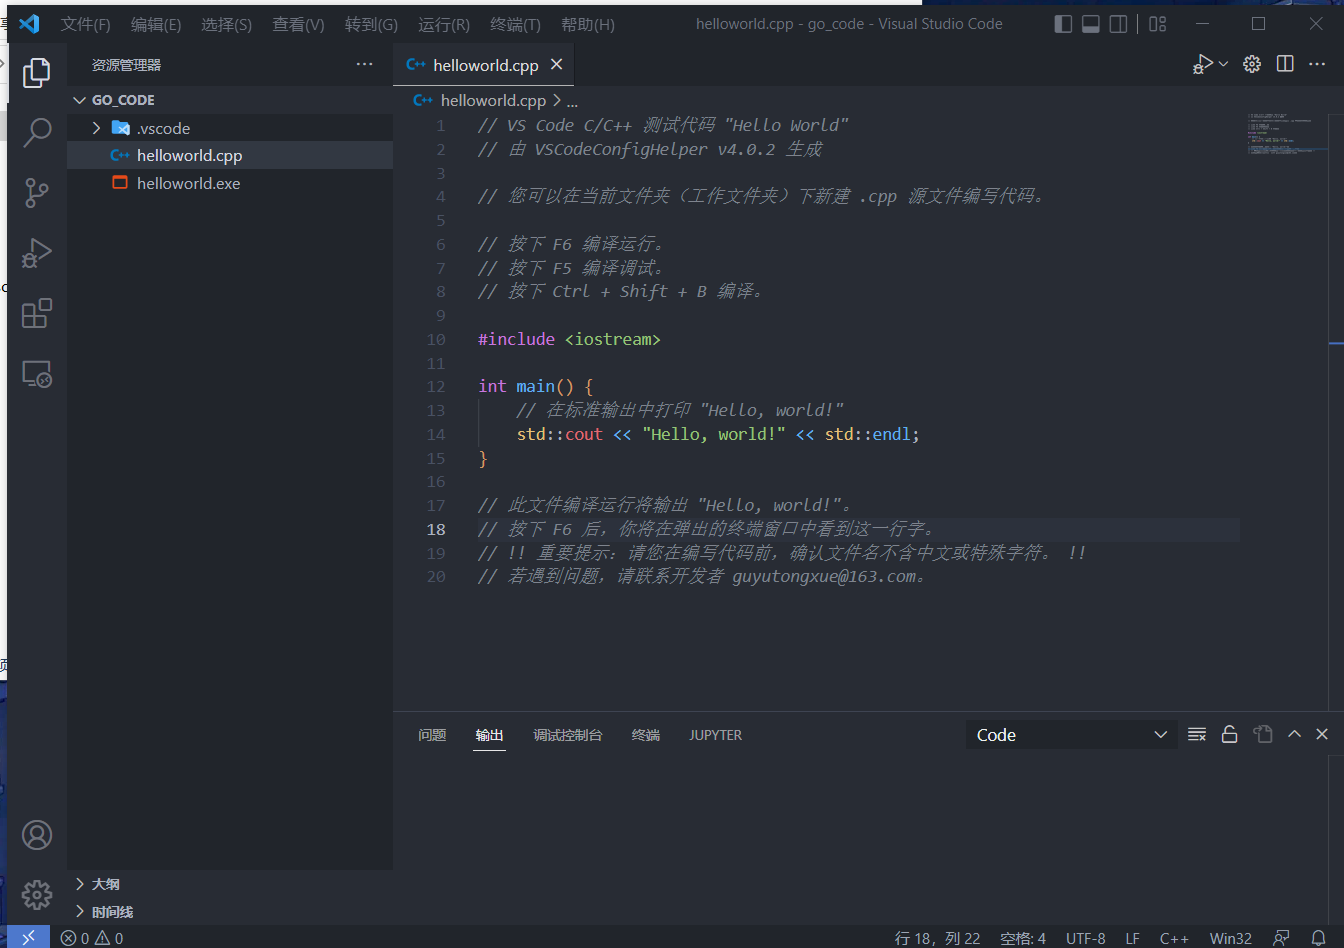Image resolution: width=1344 pixels, height=948 pixels.
Task: Switch to the 调试控制台 panel tab
Action: (568, 735)
